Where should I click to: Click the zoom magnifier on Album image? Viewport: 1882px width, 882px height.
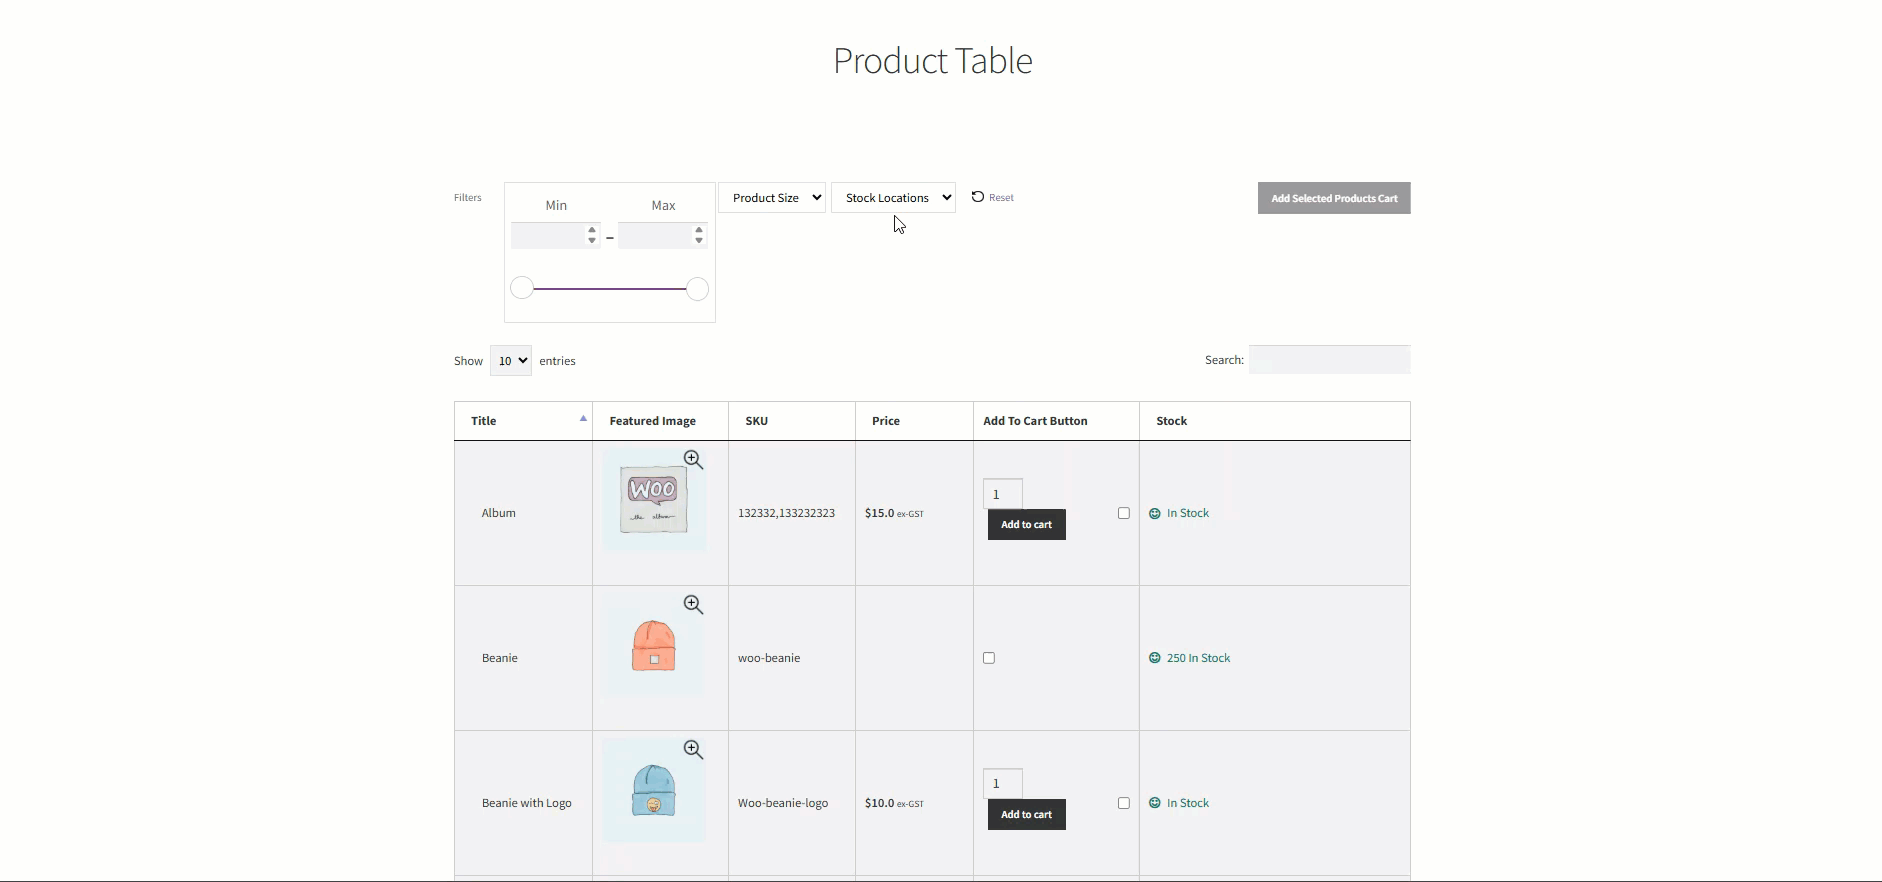[x=693, y=459]
